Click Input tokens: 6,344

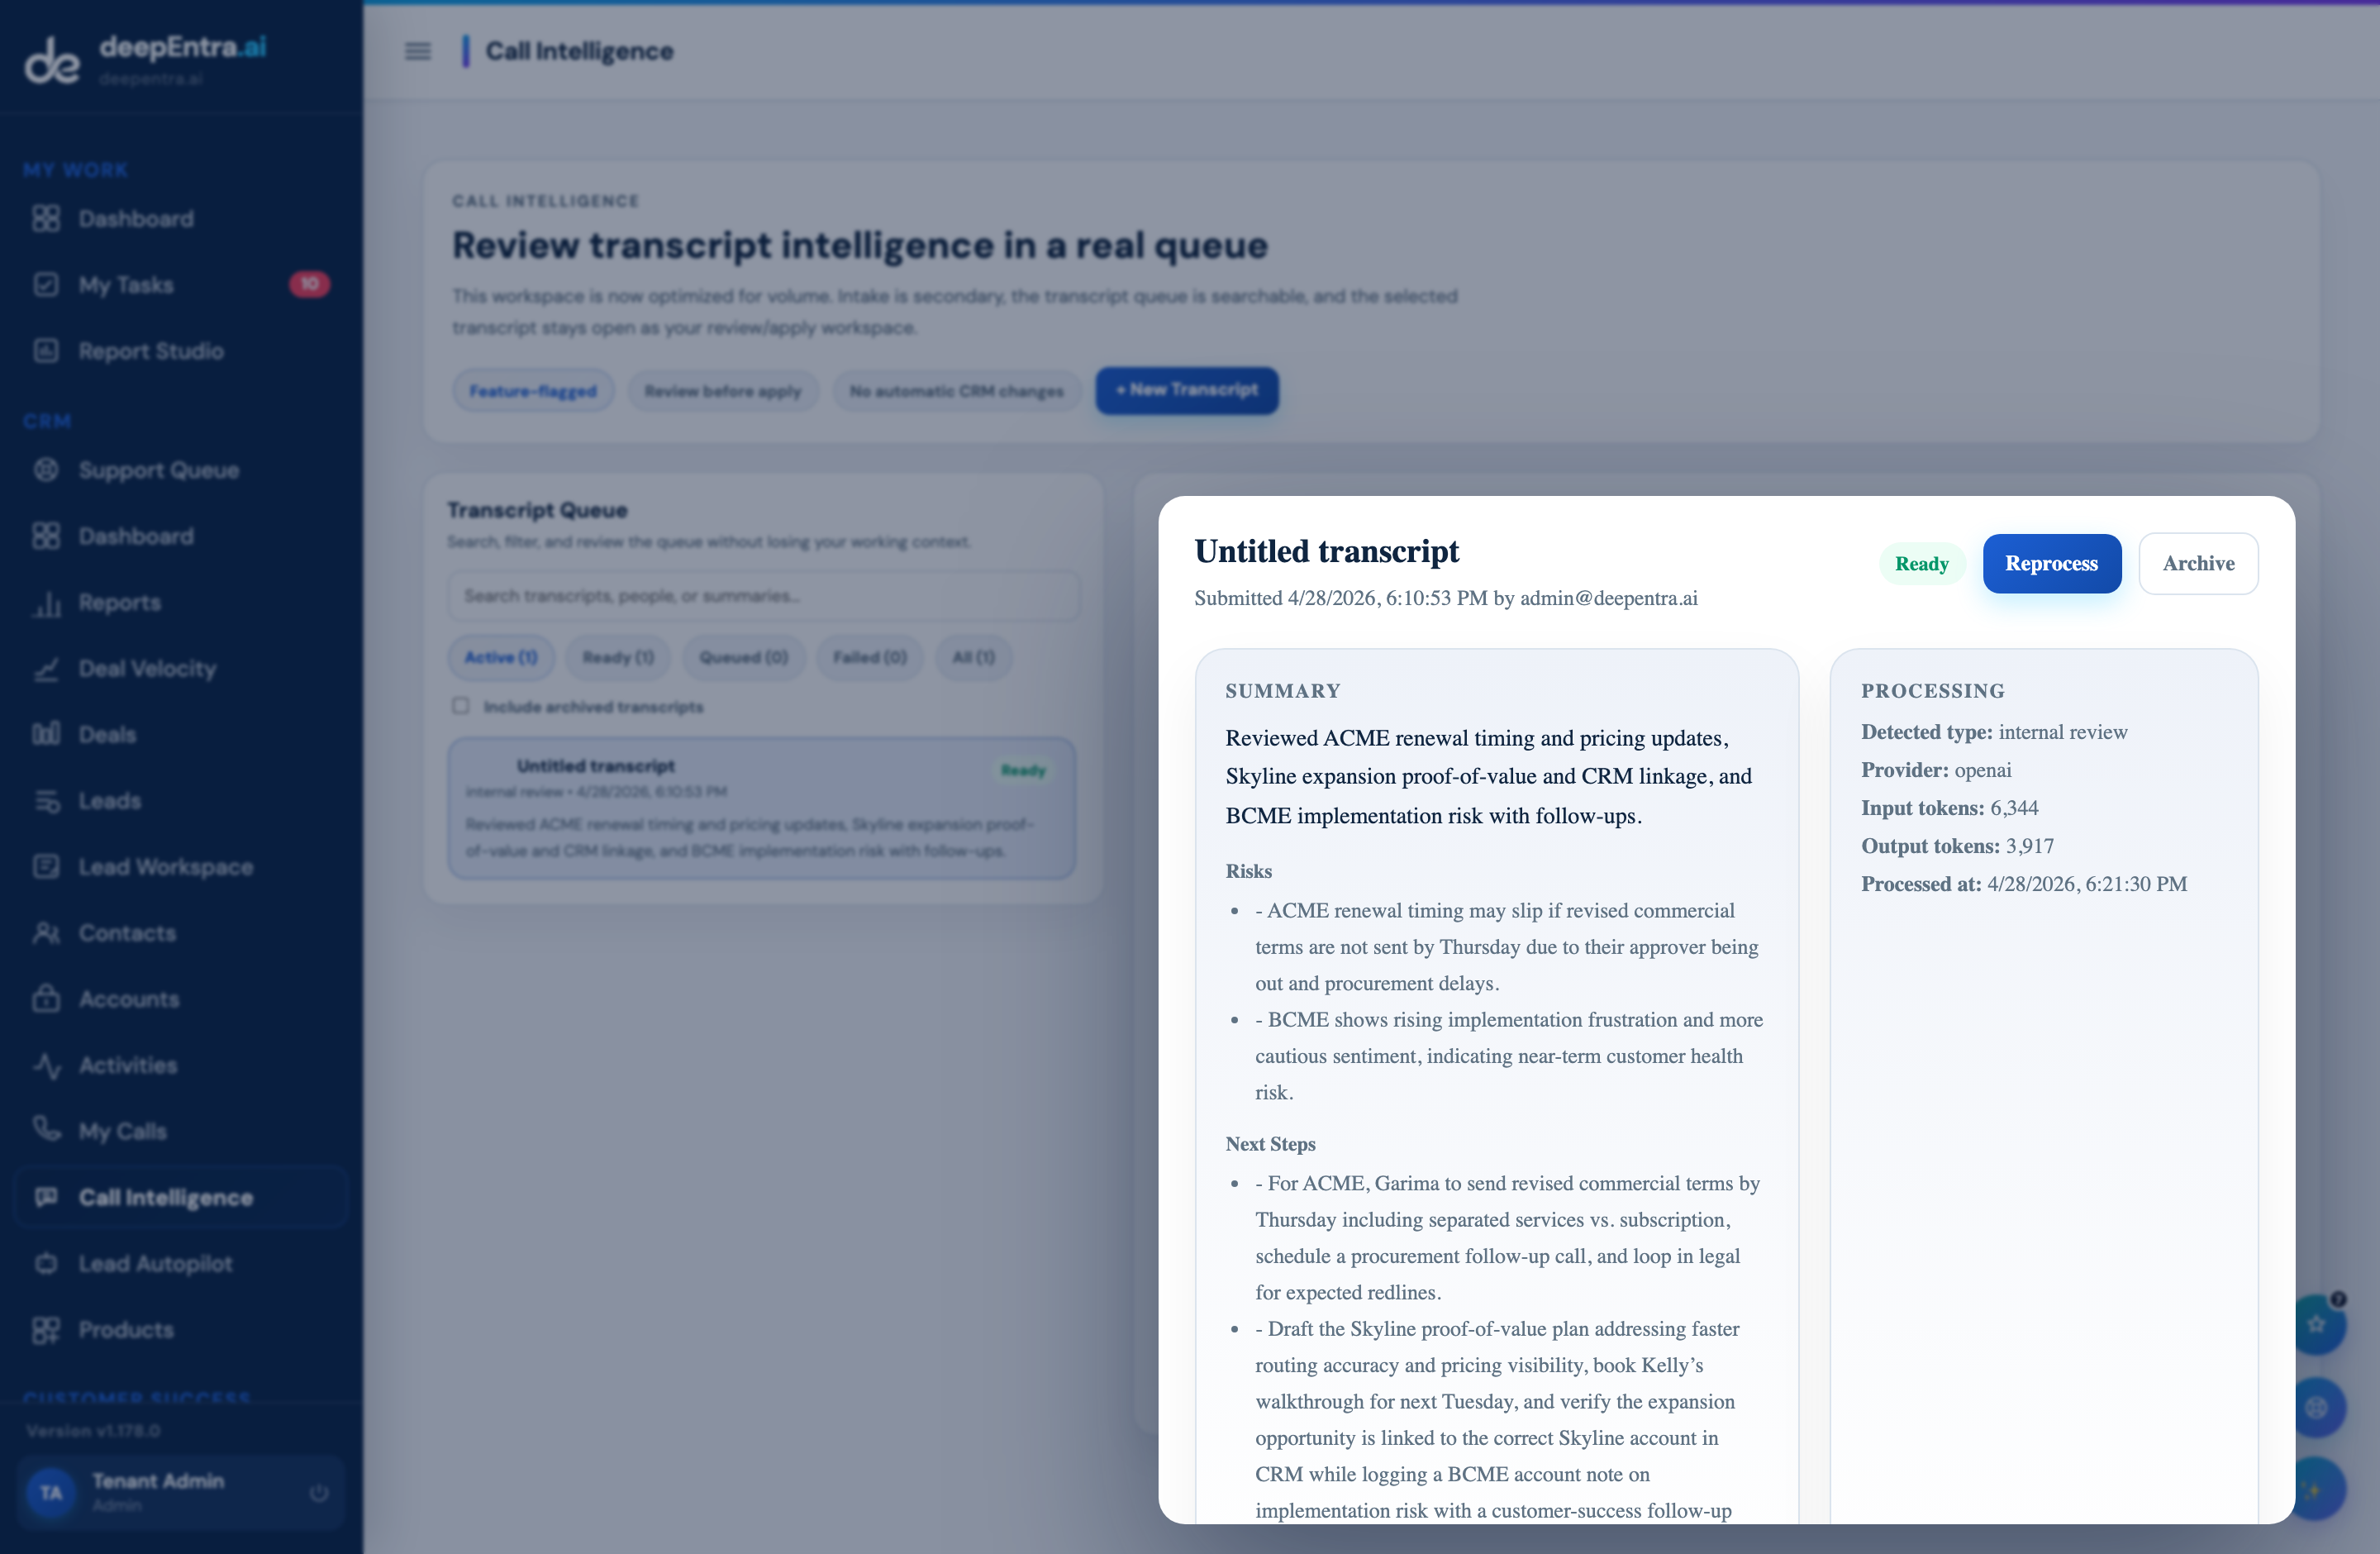pos(1950,808)
